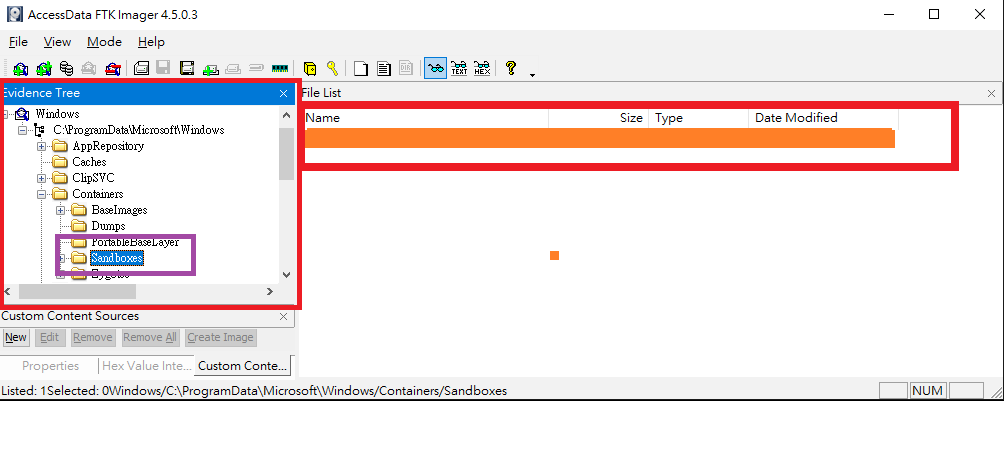Click Add to Custom Content Image icon
Image resolution: width=1004 pixels, height=460 pixels.
click(x=211, y=68)
